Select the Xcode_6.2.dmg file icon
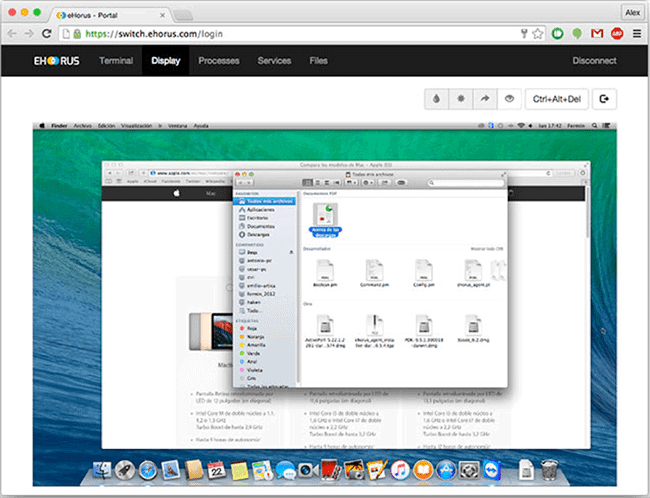This screenshot has height=498, width=650. 473,325
